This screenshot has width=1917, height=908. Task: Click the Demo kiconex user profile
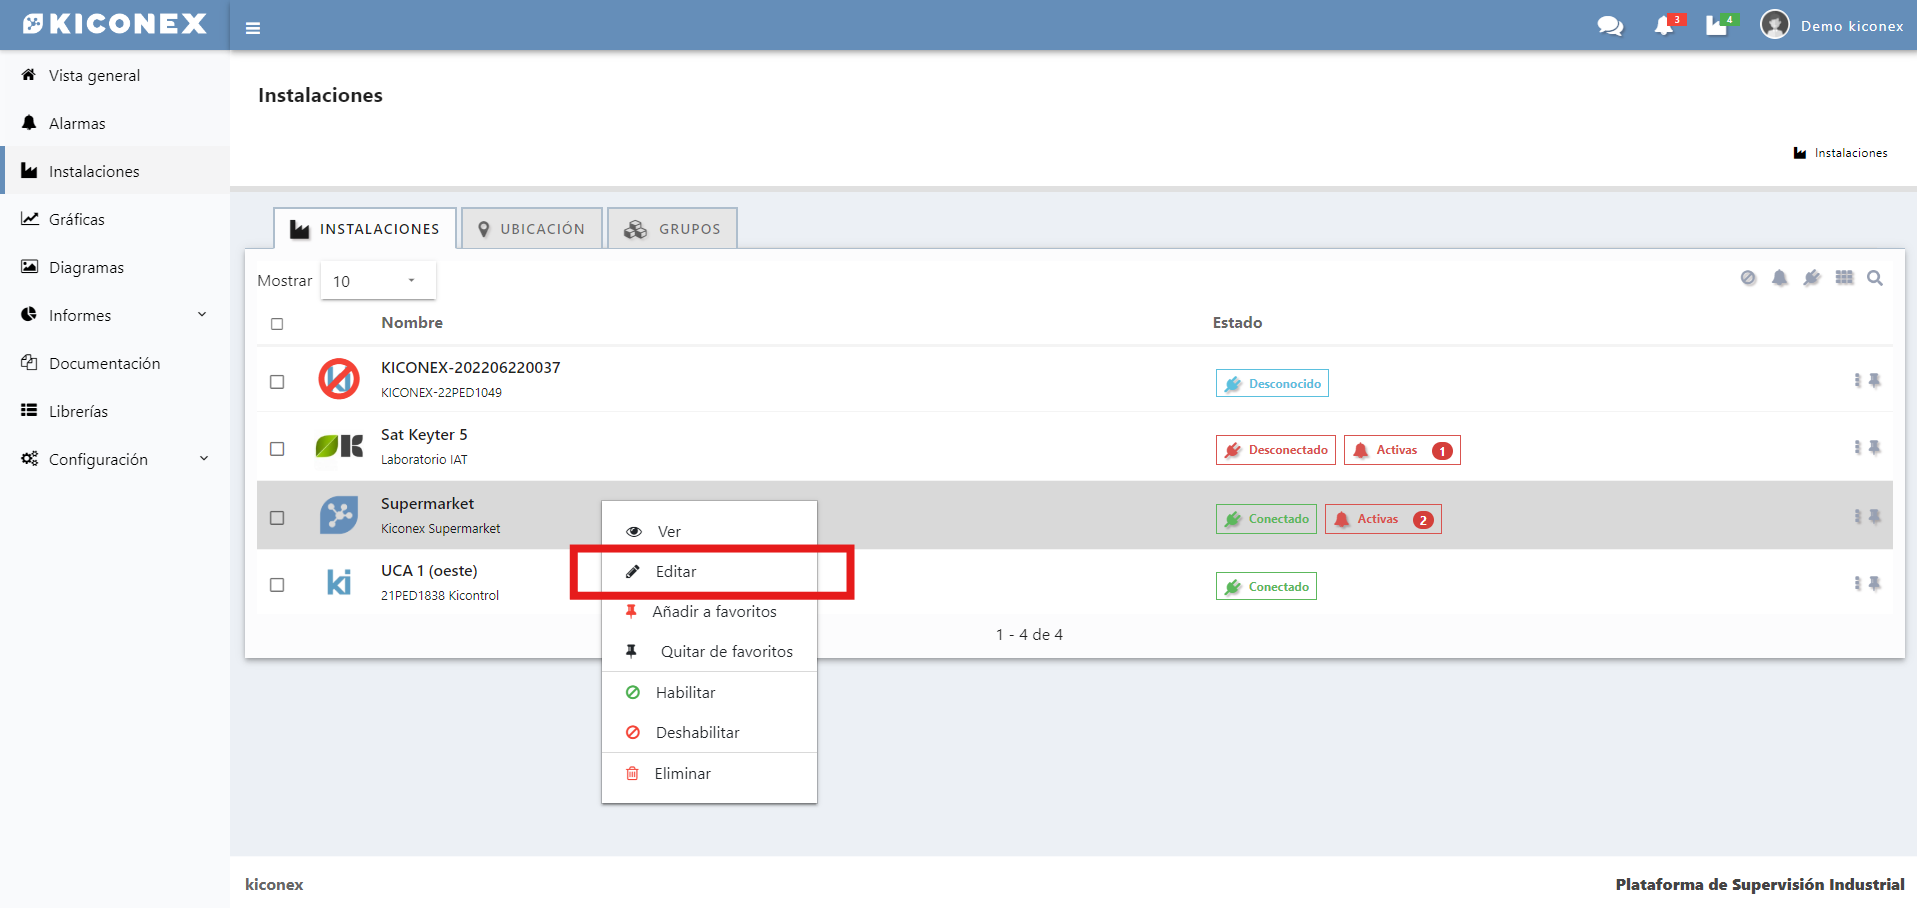[1832, 26]
